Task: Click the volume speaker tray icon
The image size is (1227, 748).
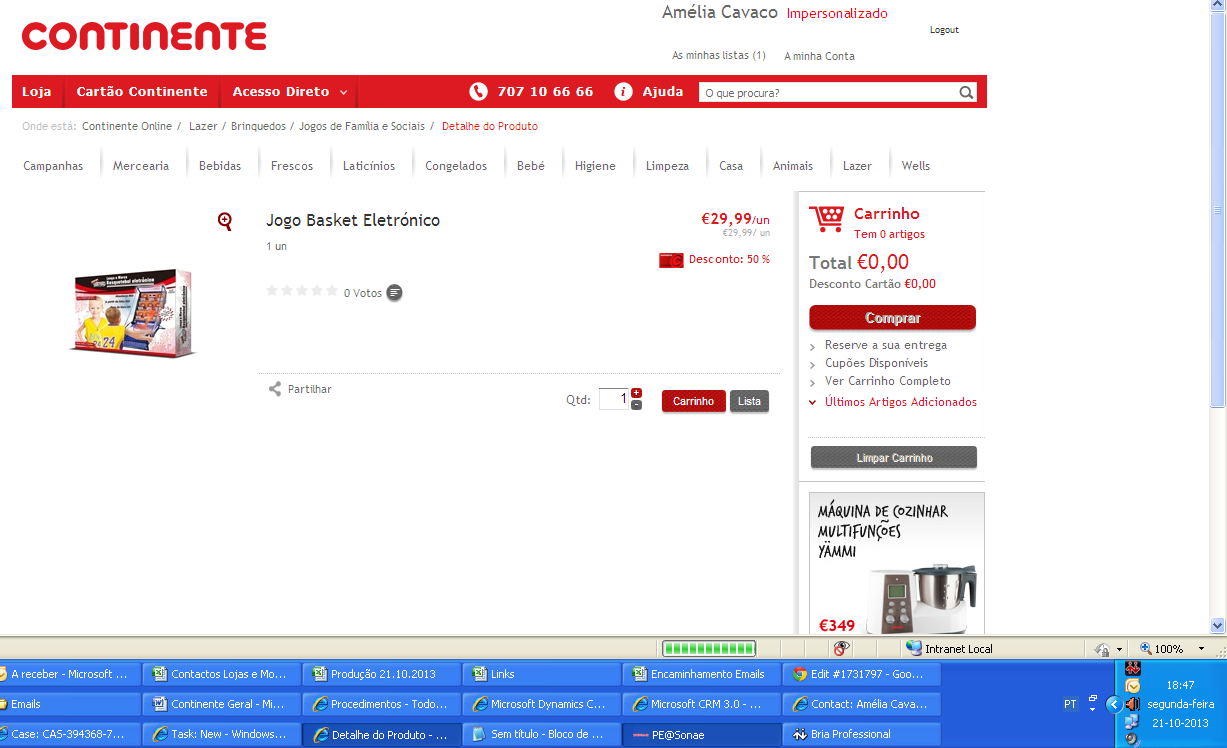Action: 1132,703
